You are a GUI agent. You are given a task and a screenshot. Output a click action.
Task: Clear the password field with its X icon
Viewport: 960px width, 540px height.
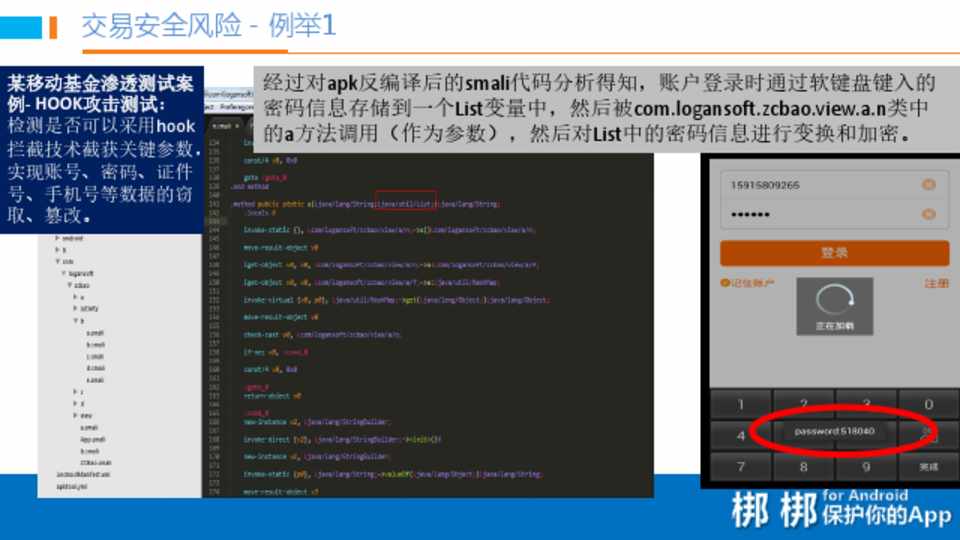point(928,214)
